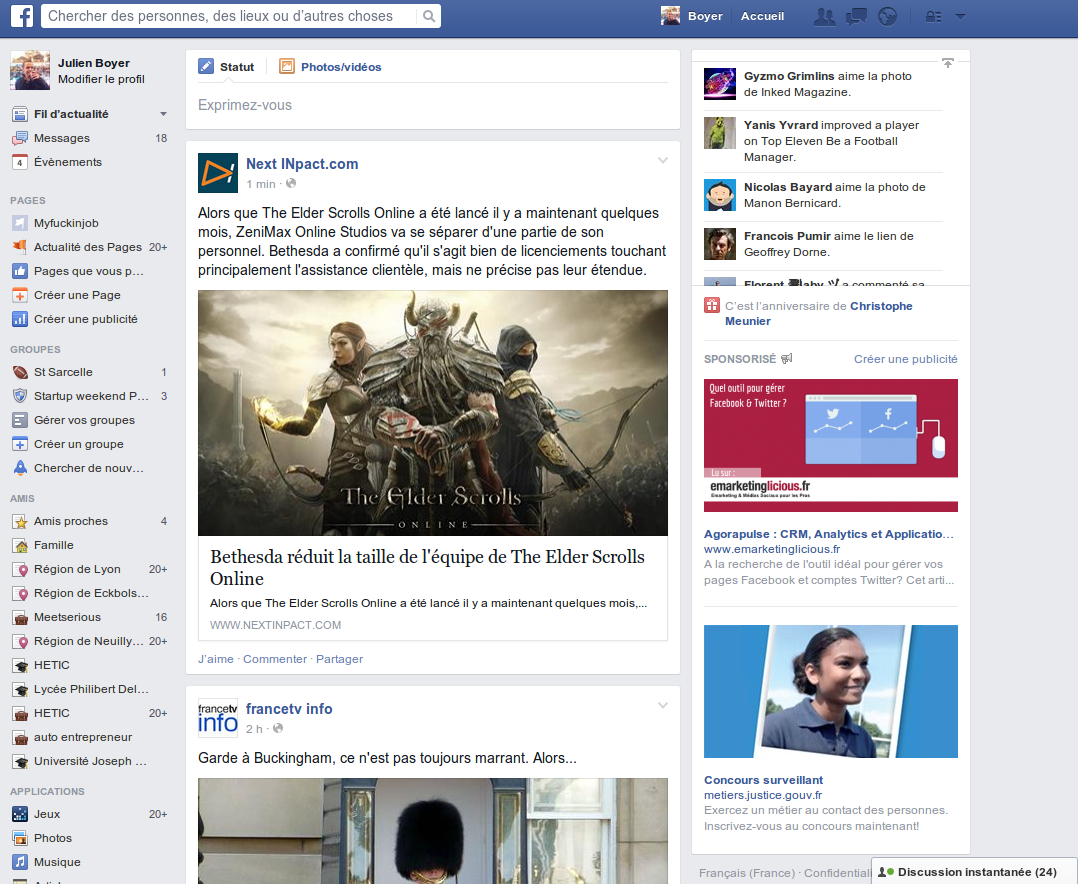Click Créer une publicité link in sponsored section
The height and width of the screenshot is (884, 1078).
905,359
